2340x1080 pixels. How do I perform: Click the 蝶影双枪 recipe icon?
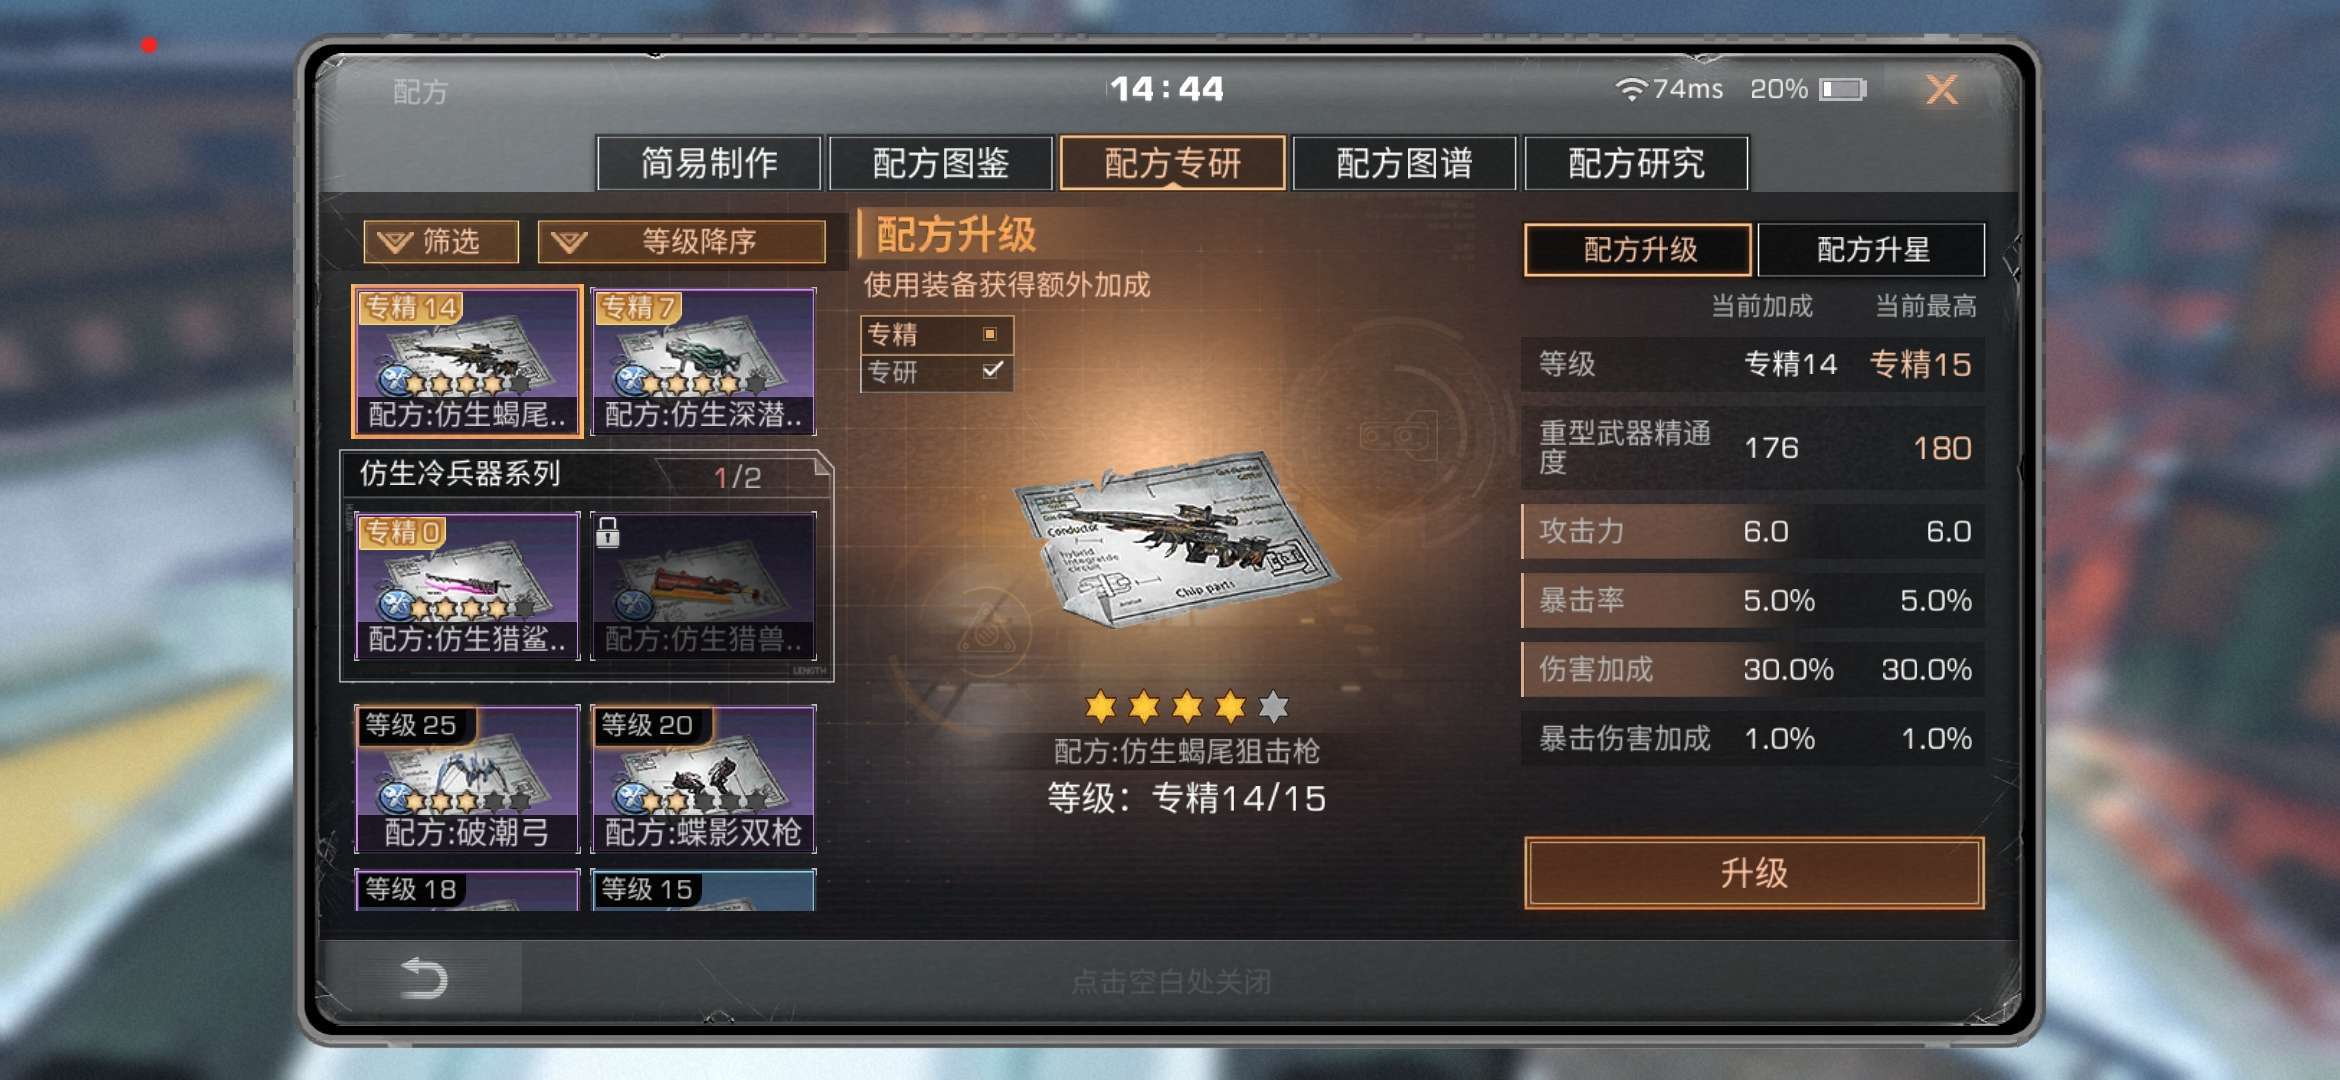703,779
